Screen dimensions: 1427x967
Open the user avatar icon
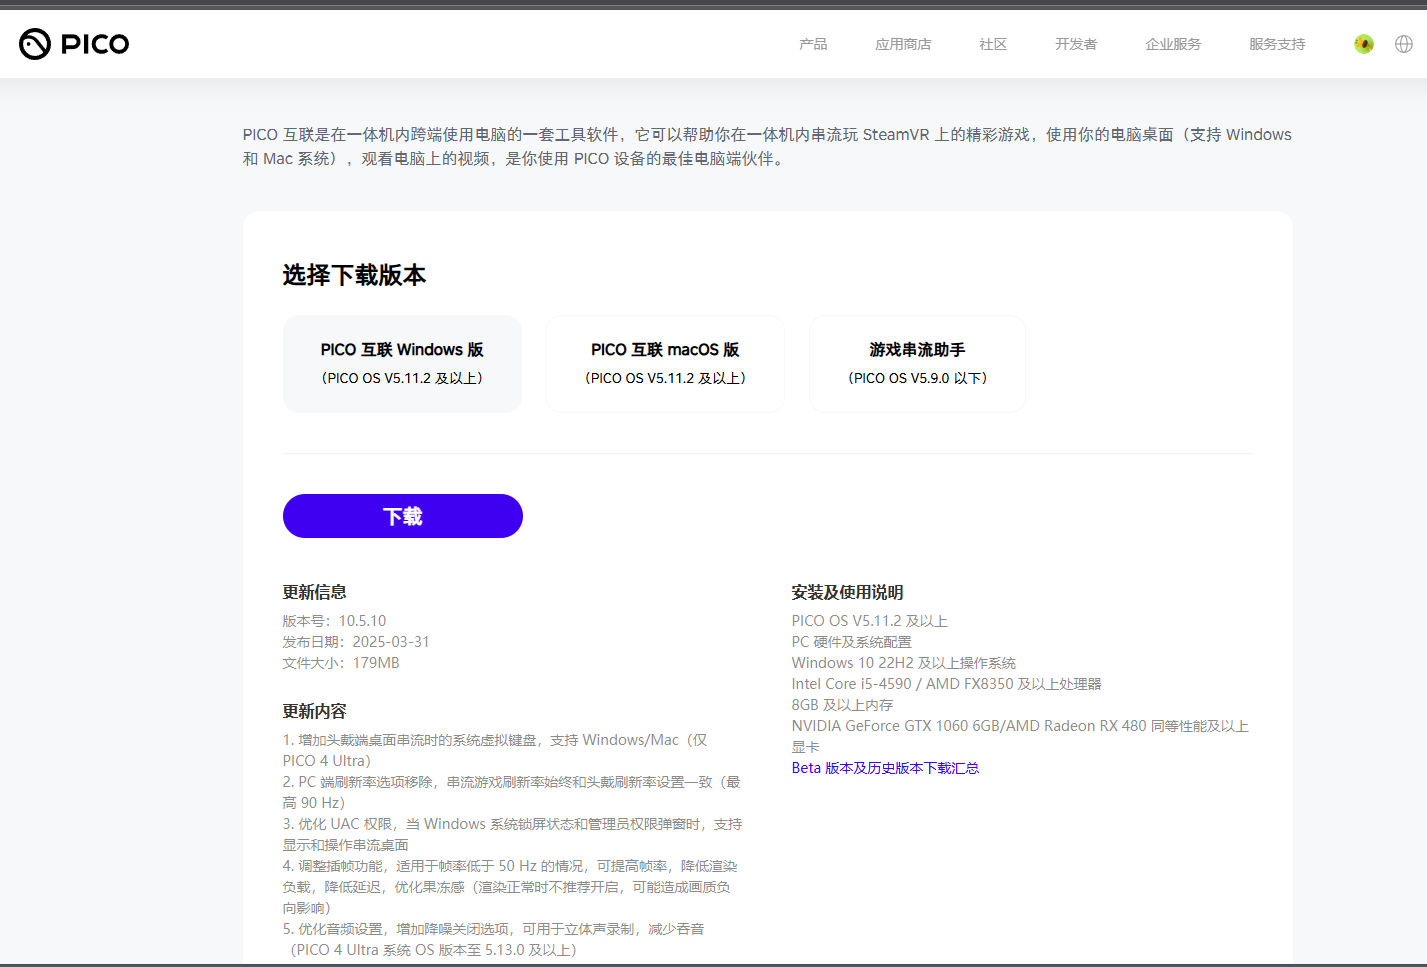coord(1364,44)
